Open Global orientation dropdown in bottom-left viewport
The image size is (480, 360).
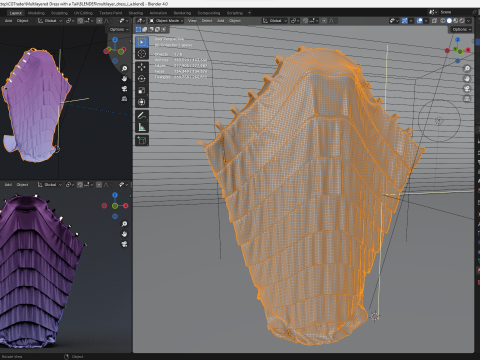pyautogui.click(x=49, y=185)
